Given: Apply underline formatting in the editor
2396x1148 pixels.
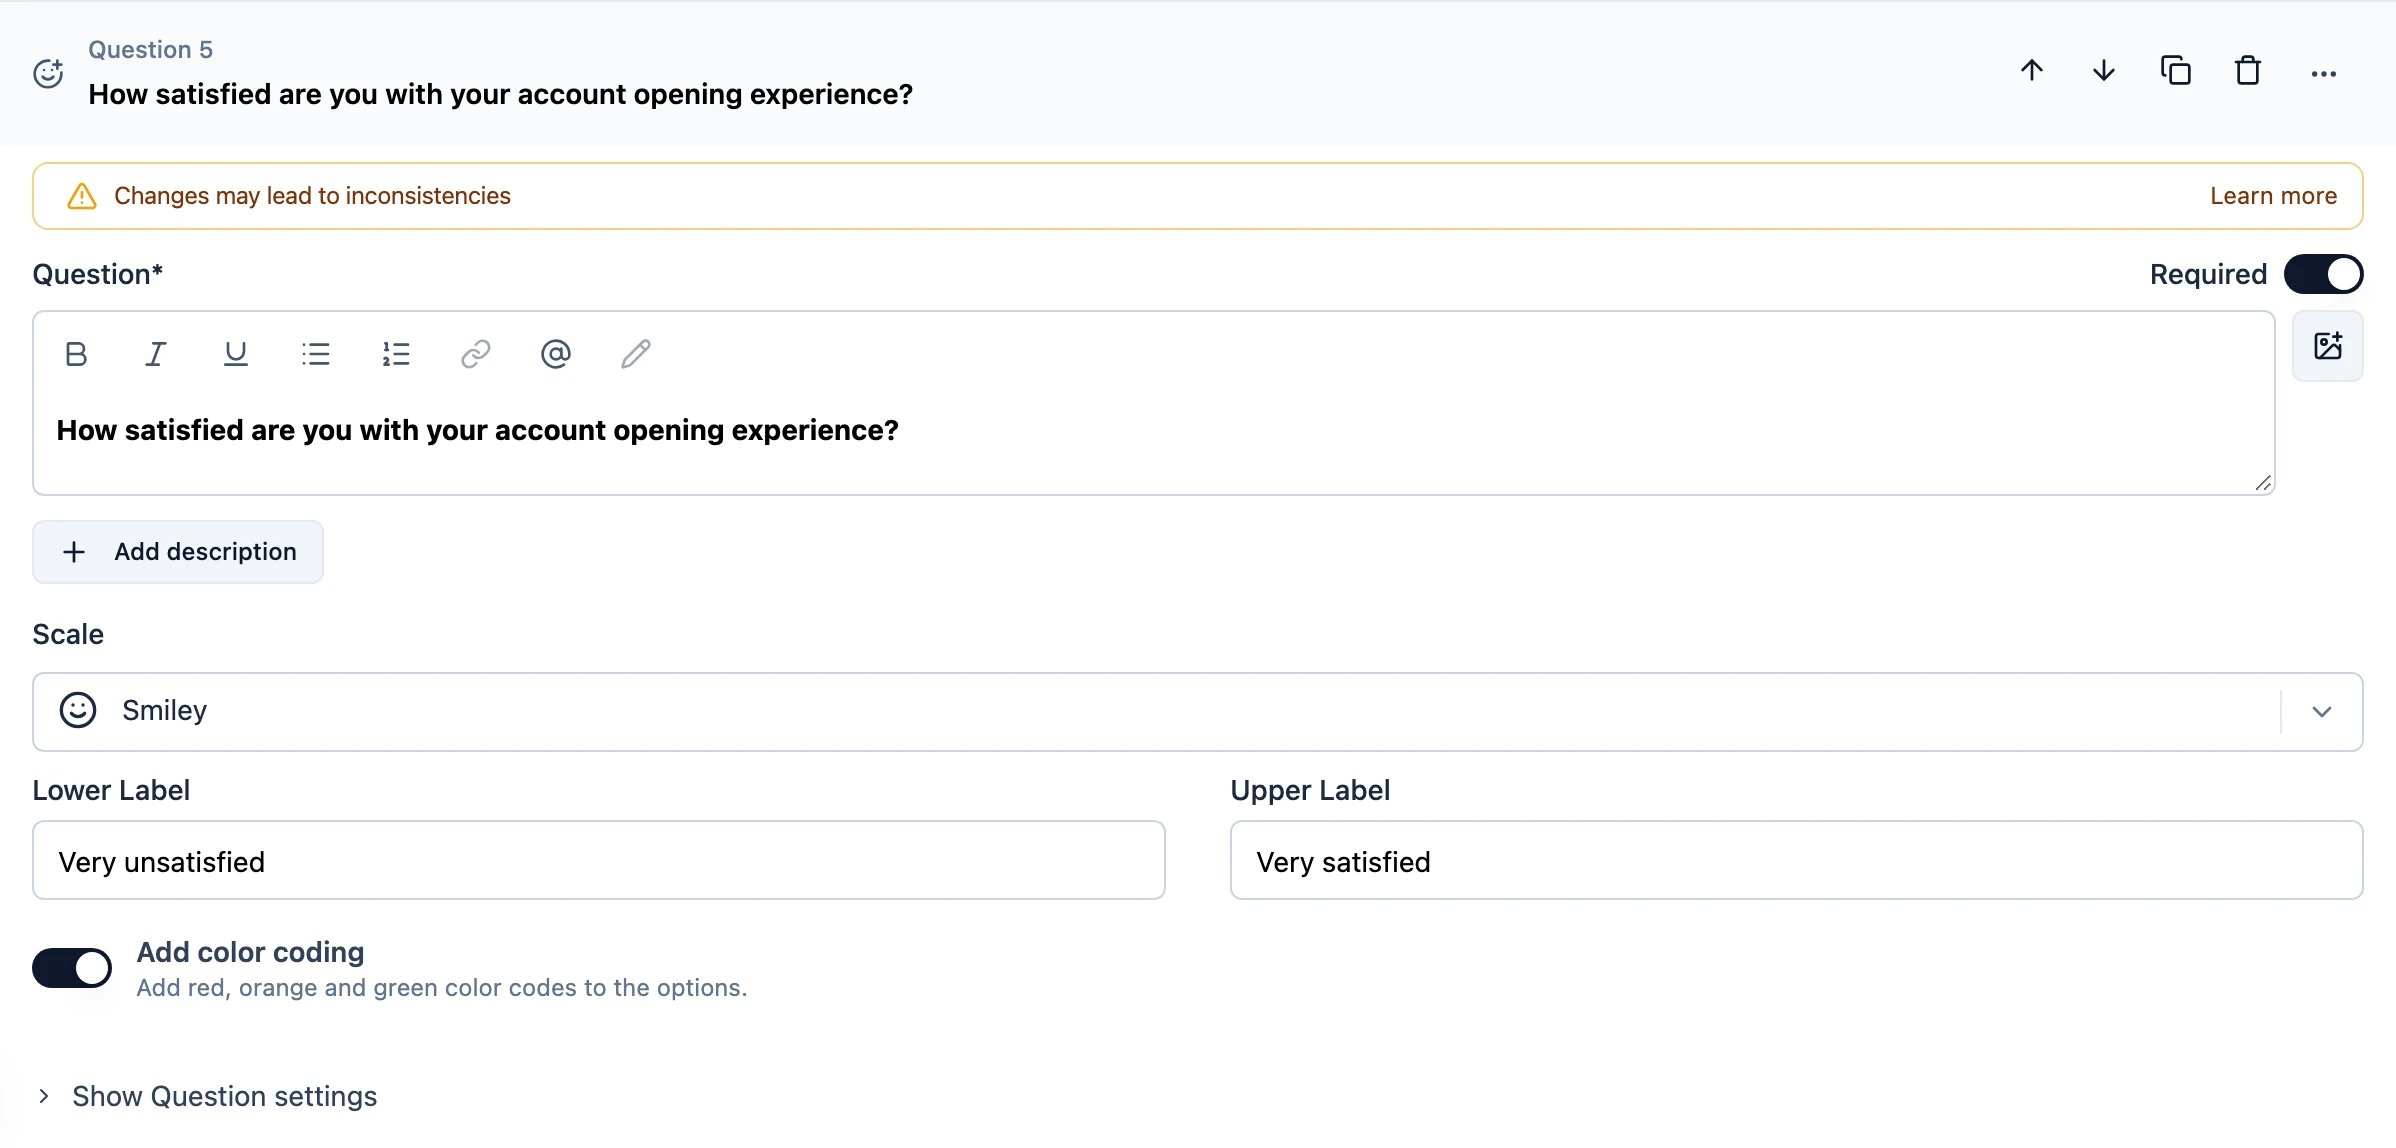Looking at the screenshot, I should pyautogui.click(x=235, y=354).
